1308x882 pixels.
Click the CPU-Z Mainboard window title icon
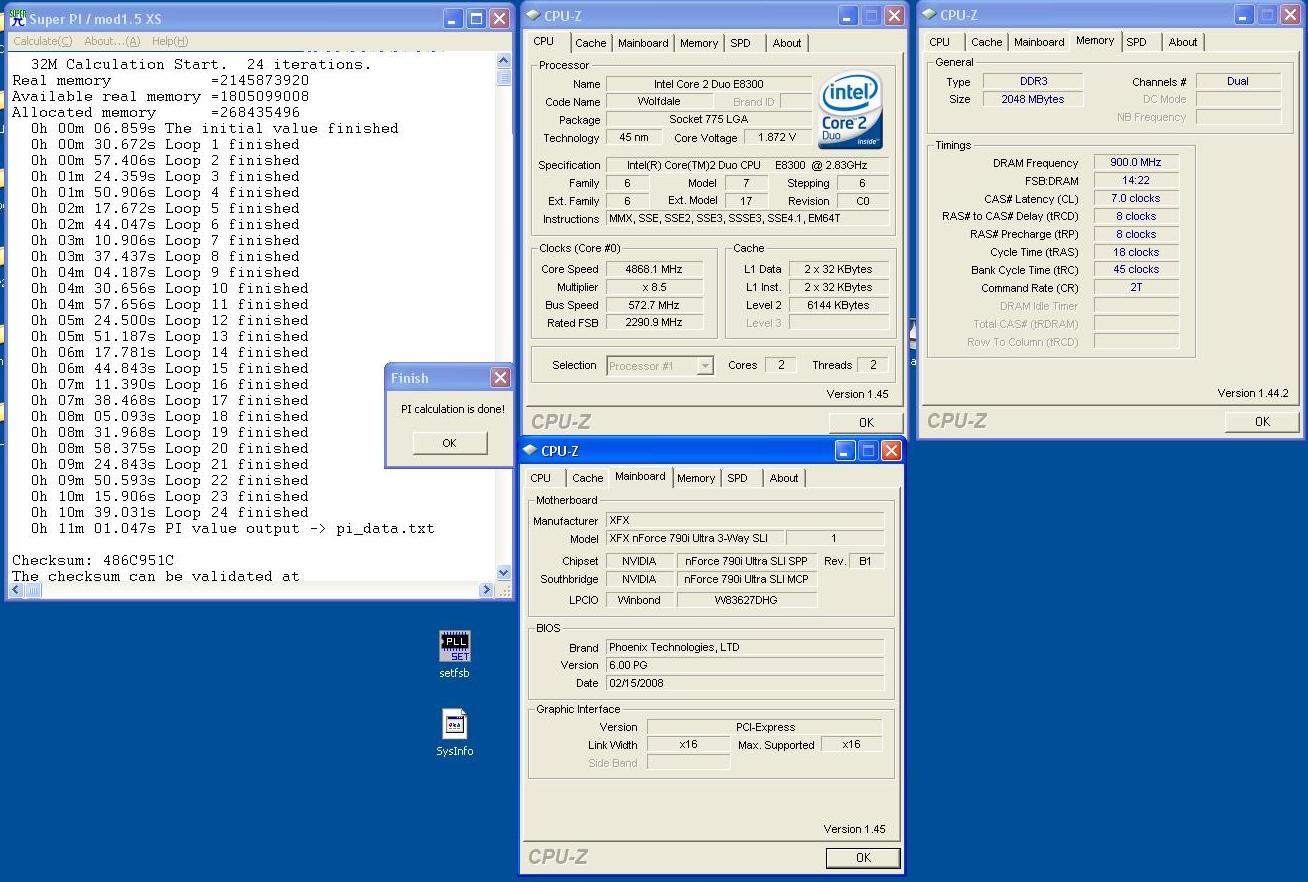(x=531, y=451)
